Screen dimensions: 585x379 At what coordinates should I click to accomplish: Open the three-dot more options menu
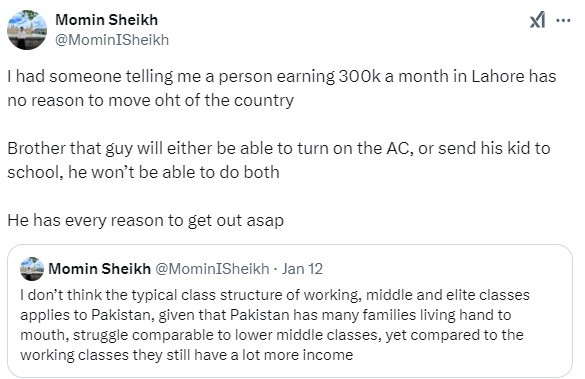pos(563,21)
